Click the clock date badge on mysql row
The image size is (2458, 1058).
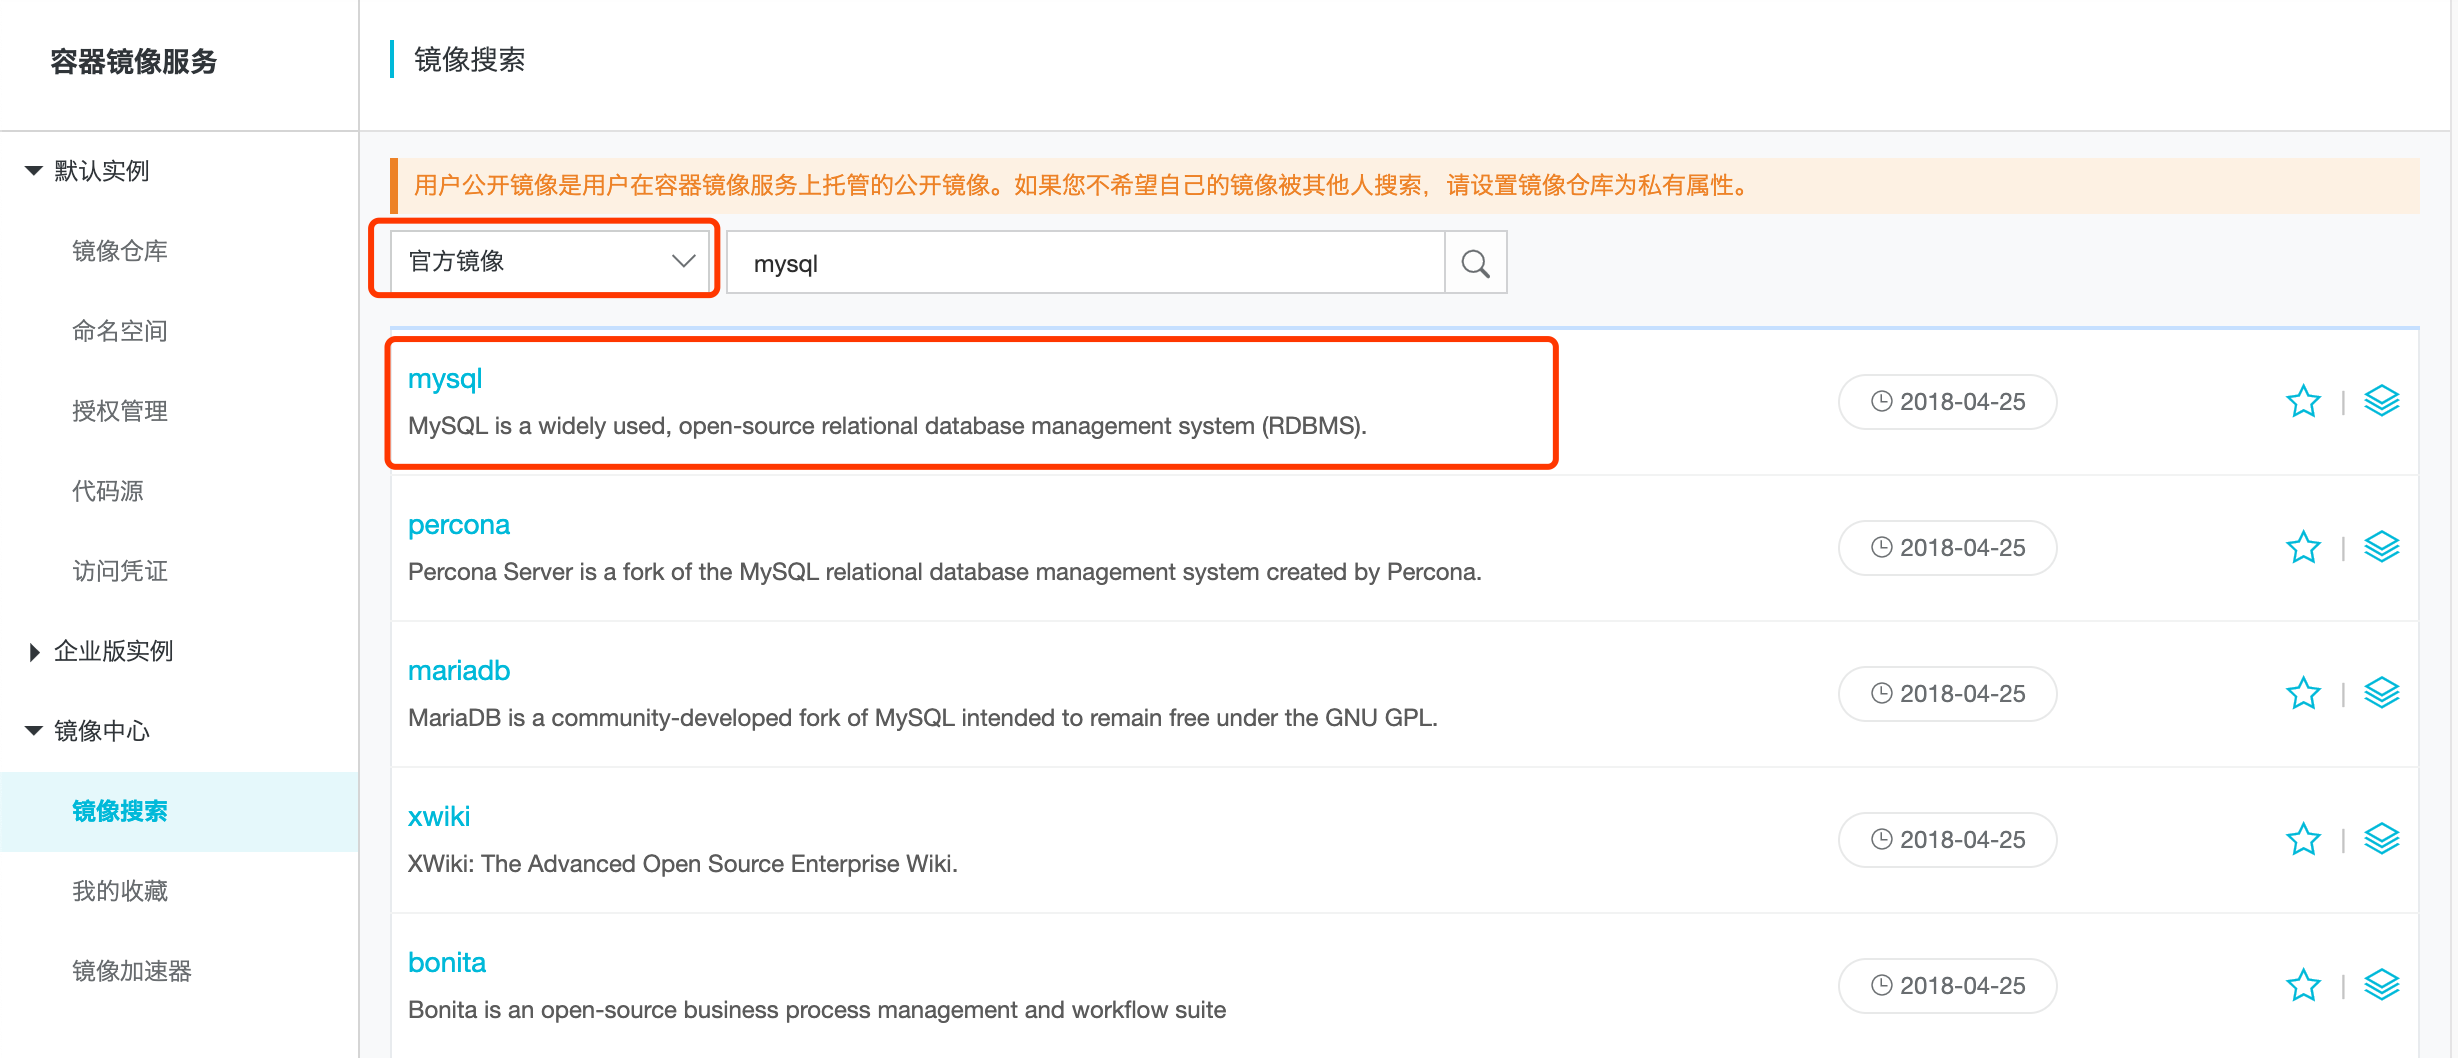pyautogui.click(x=1946, y=401)
